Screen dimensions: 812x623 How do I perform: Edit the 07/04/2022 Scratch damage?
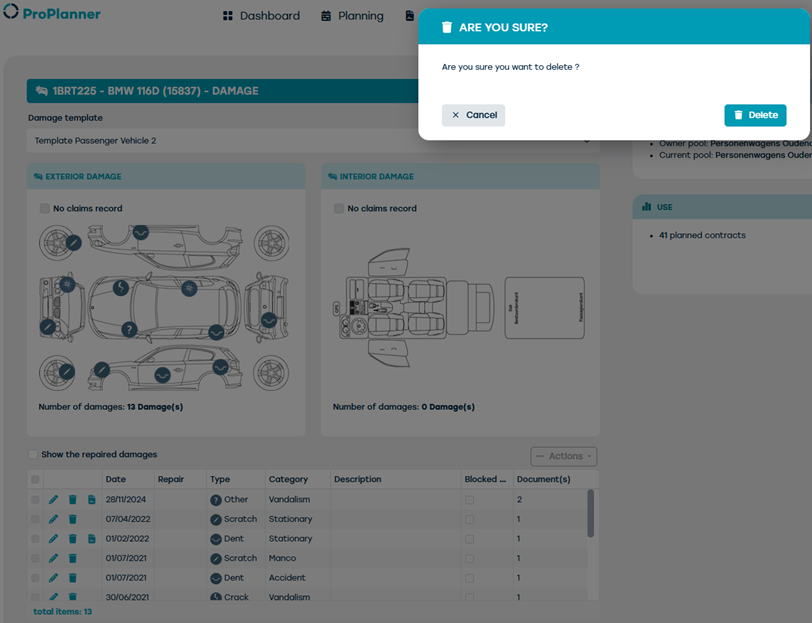pyautogui.click(x=53, y=519)
